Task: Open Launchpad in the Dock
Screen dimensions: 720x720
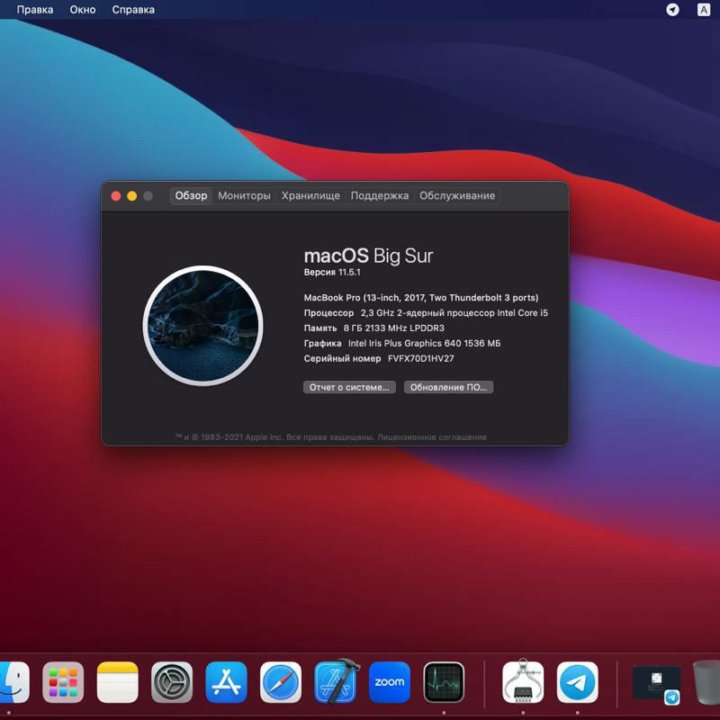Action: (63, 682)
